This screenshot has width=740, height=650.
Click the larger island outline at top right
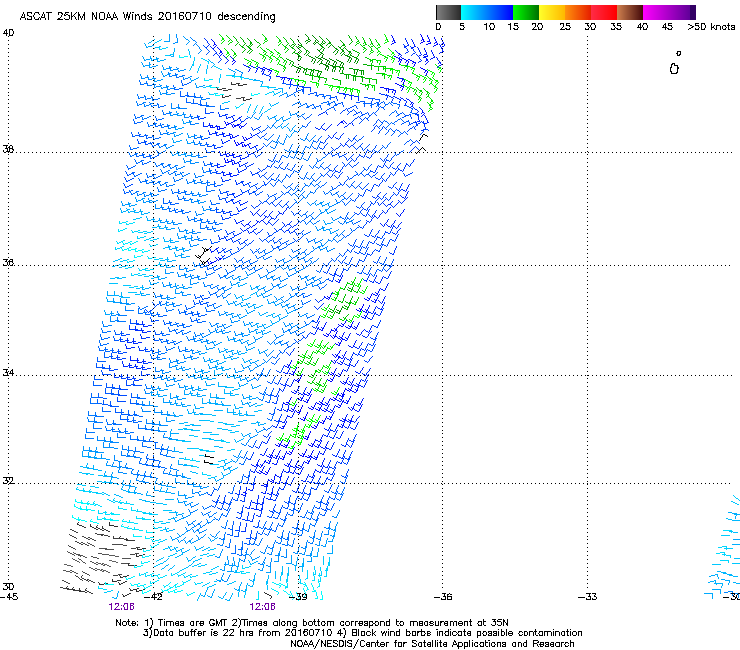(x=674, y=69)
